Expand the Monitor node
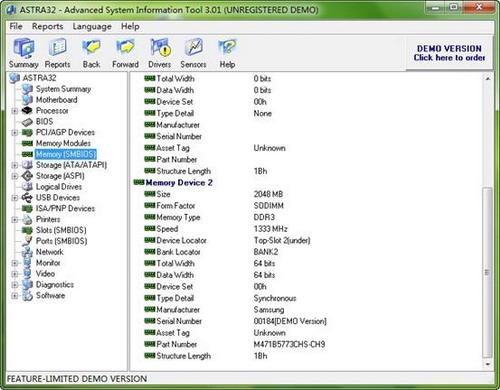This screenshot has height=390, width=500. click(14, 263)
